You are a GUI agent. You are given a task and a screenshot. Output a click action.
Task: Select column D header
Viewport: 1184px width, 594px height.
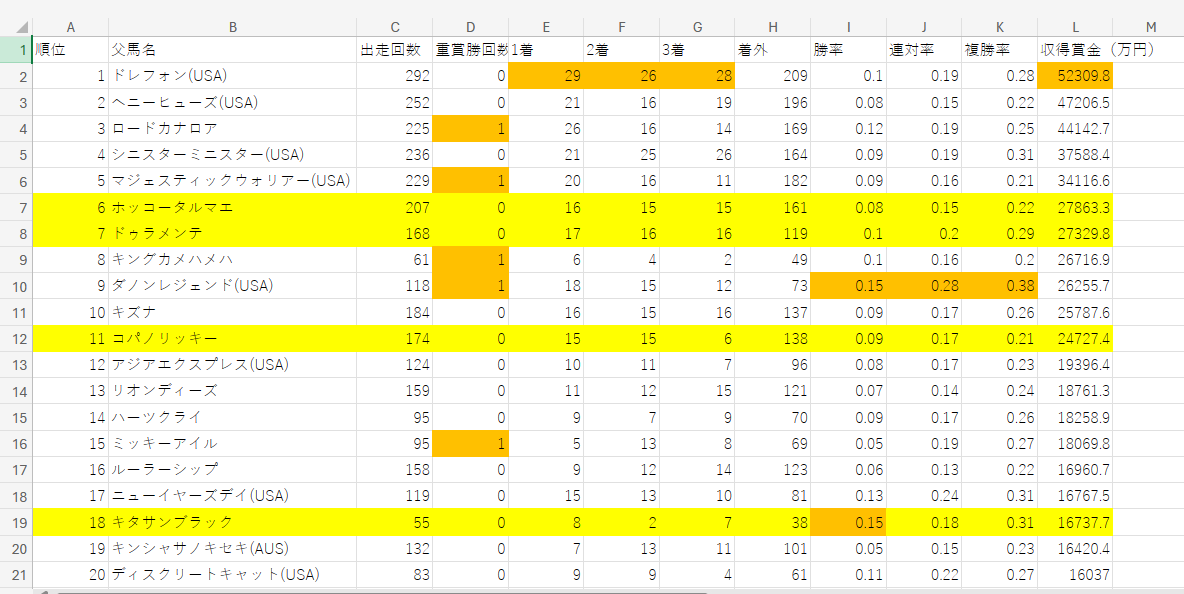tap(470, 28)
